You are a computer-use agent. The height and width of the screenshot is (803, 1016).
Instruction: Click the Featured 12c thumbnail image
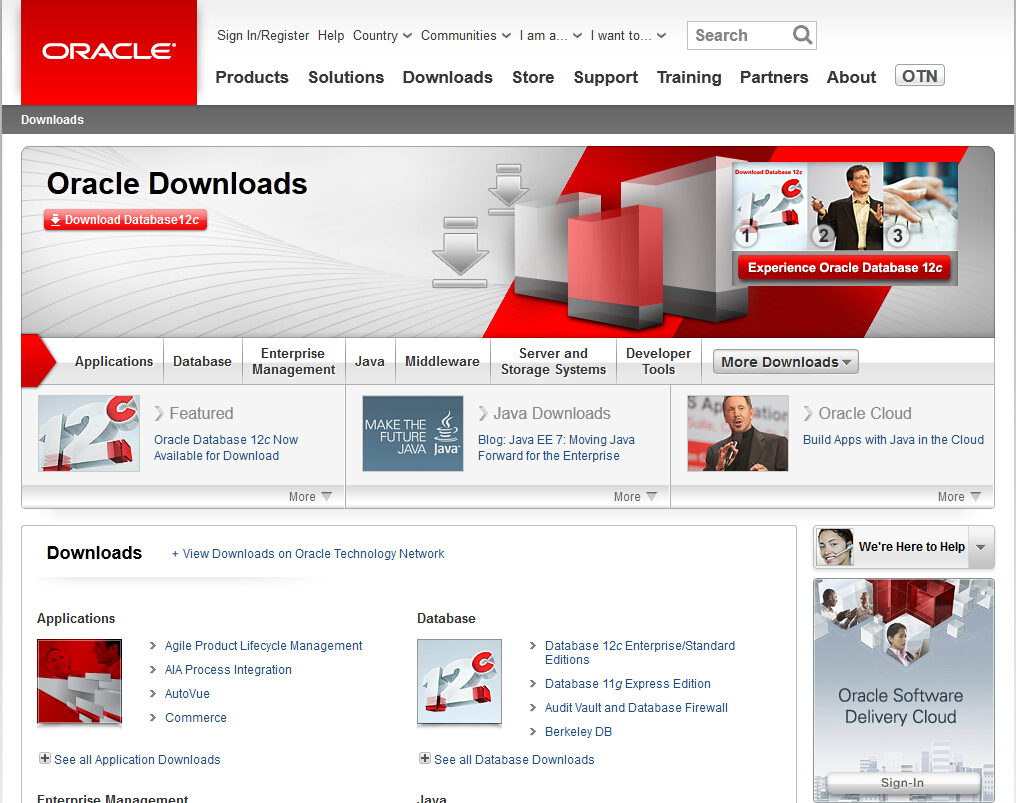(89, 434)
